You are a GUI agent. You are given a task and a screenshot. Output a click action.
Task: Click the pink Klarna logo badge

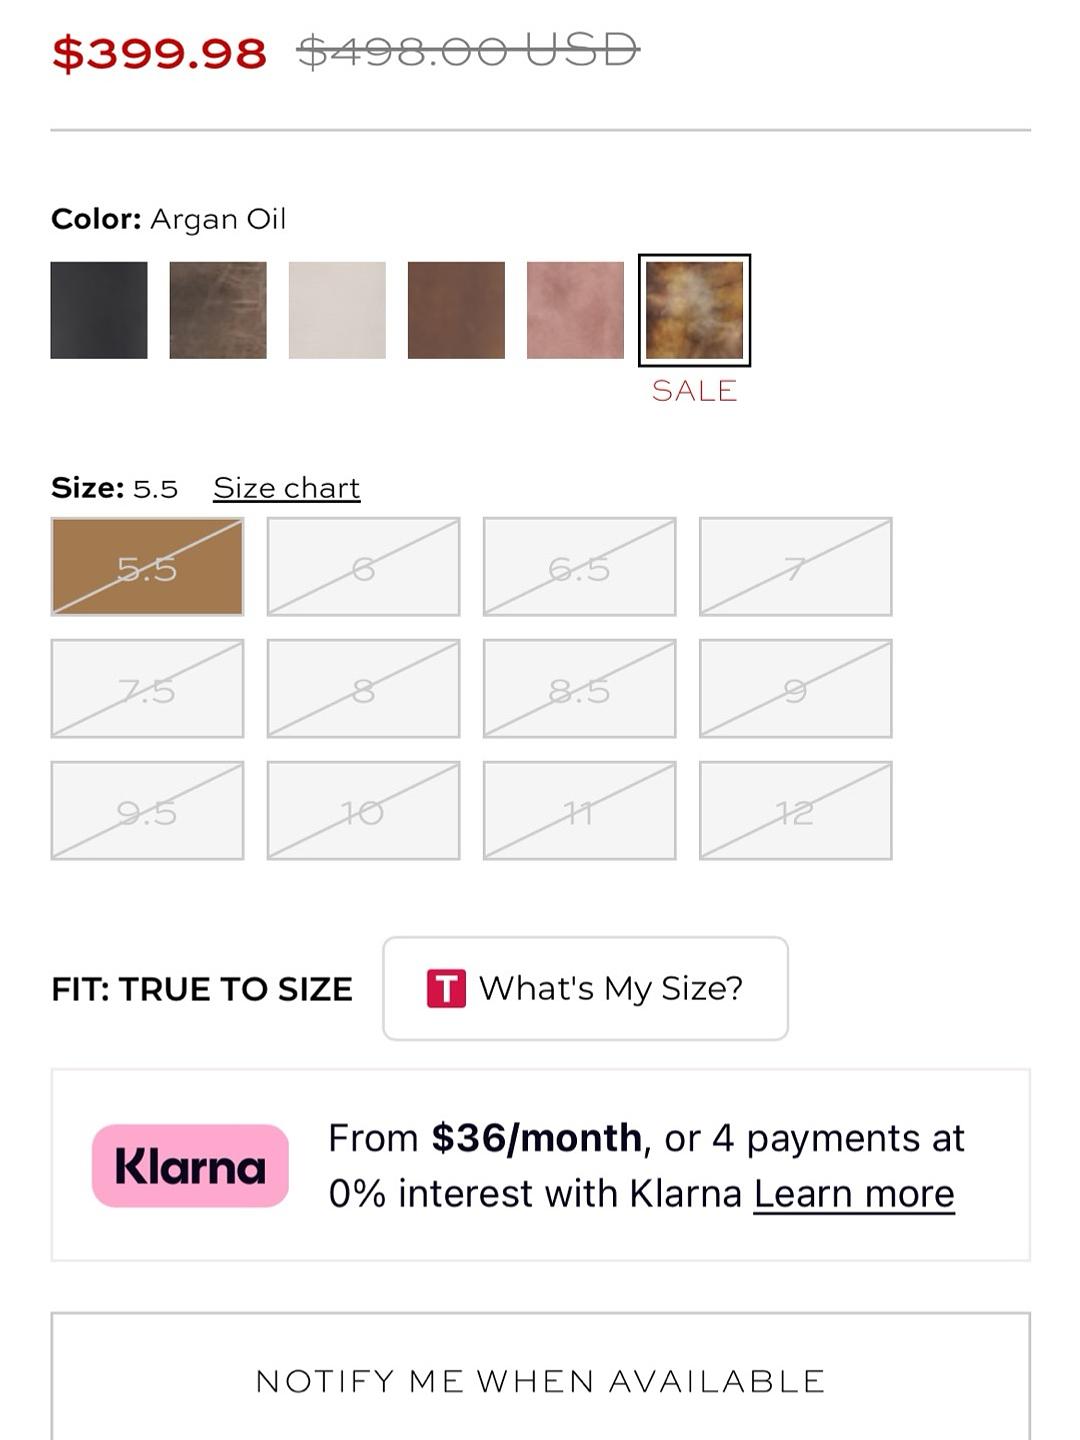click(x=190, y=1166)
